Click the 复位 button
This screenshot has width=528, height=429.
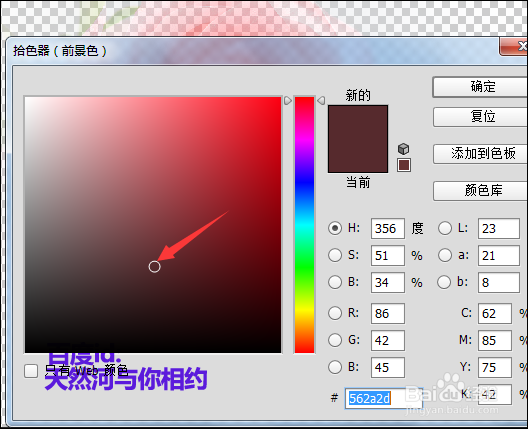pyautogui.click(x=481, y=117)
